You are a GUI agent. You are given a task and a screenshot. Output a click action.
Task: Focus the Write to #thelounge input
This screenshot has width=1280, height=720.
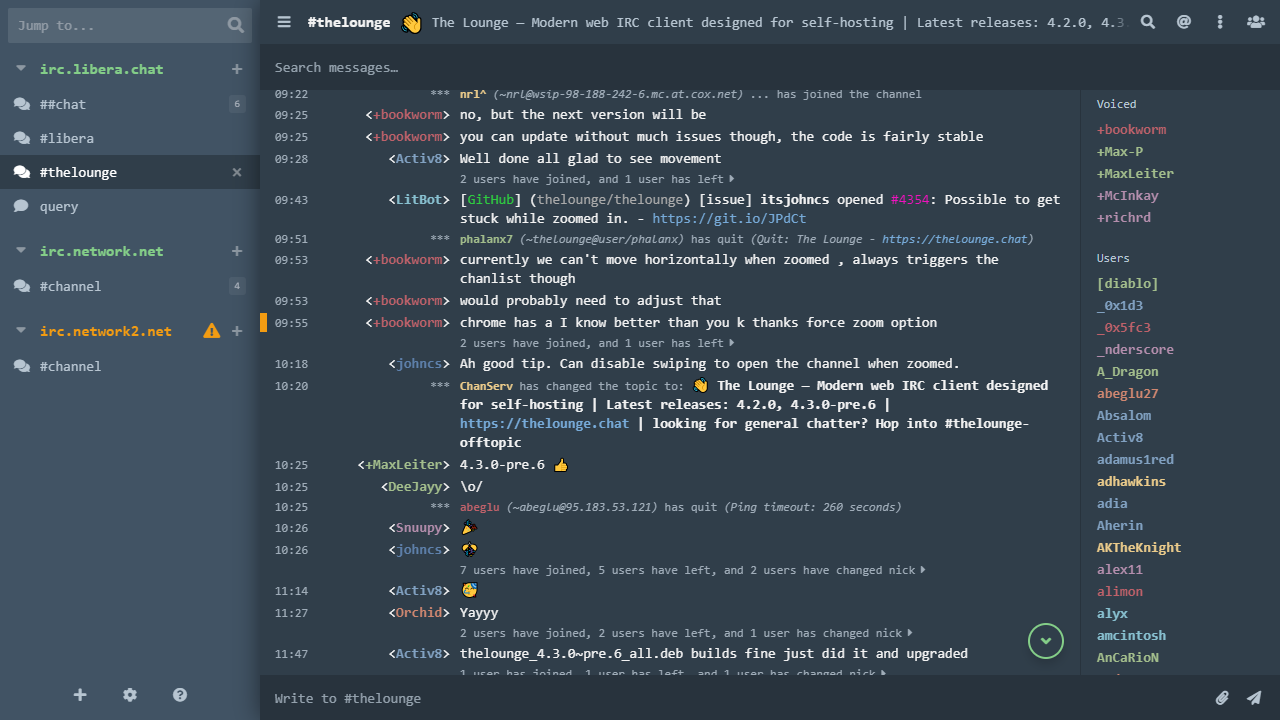tap(735, 698)
